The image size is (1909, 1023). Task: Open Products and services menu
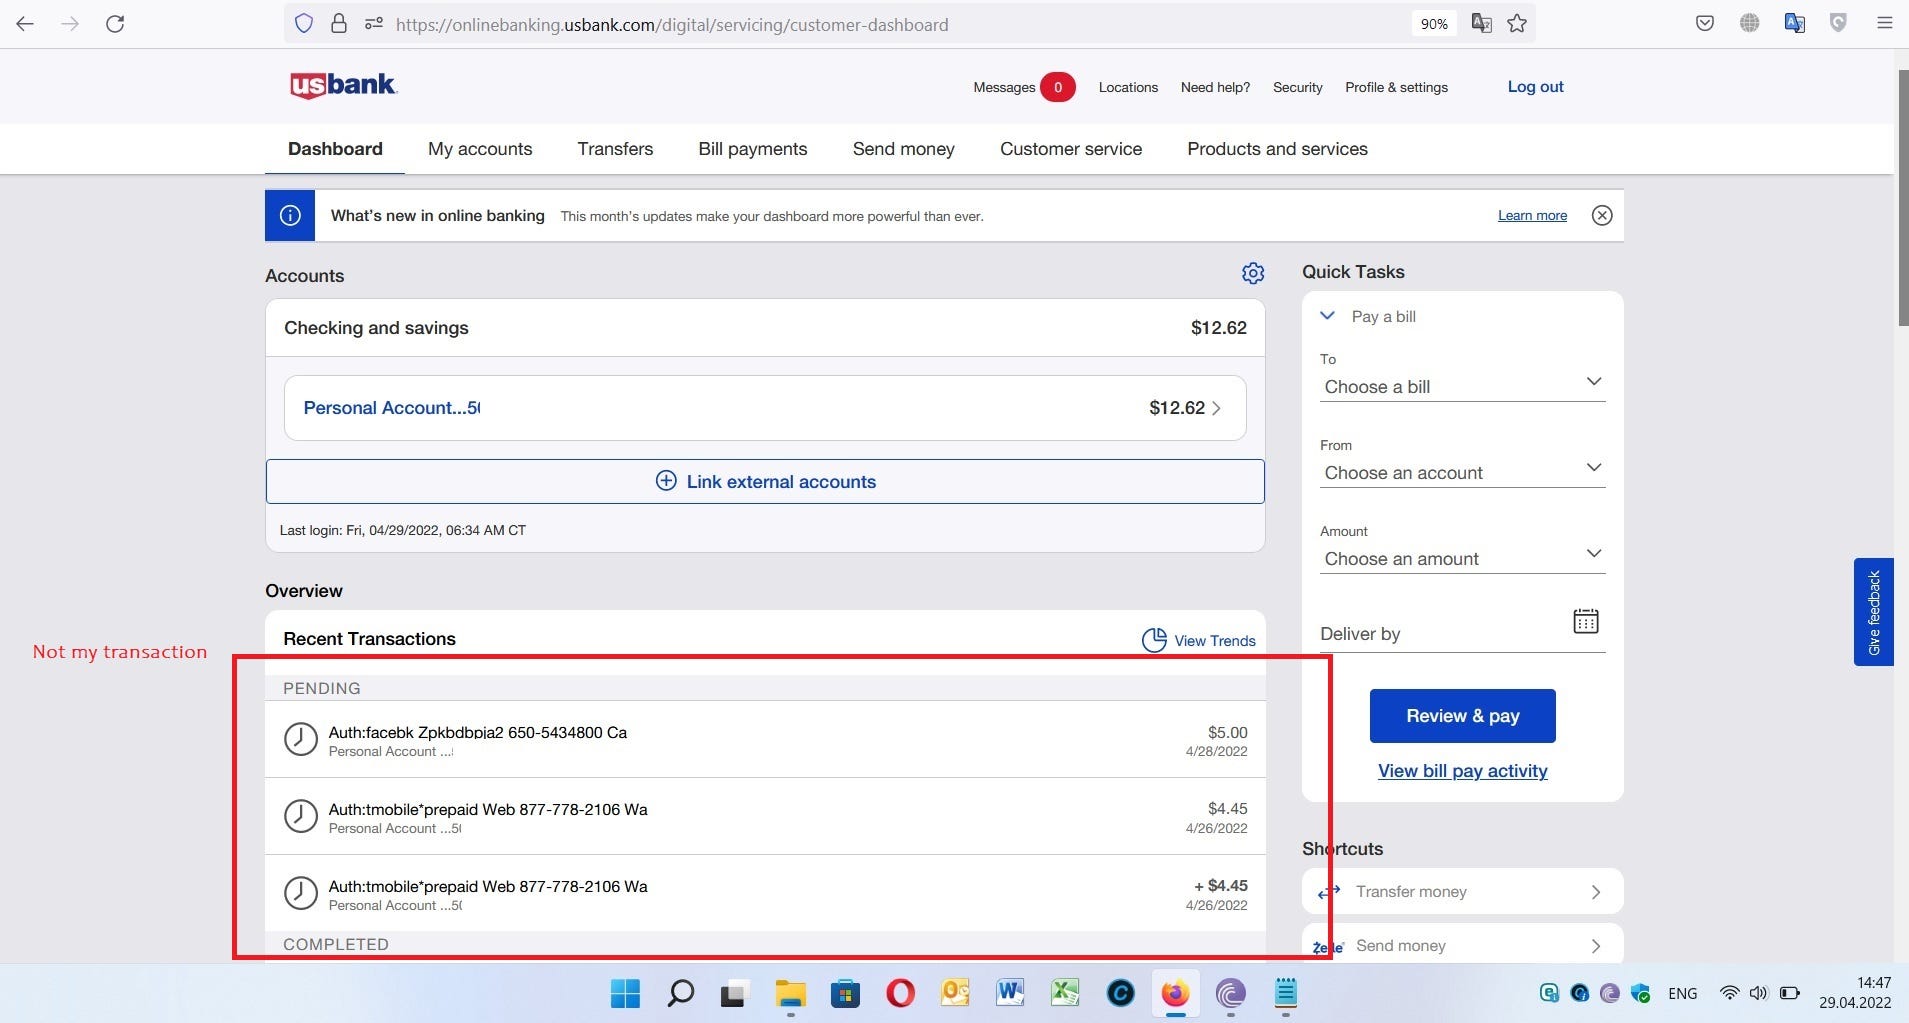point(1278,149)
